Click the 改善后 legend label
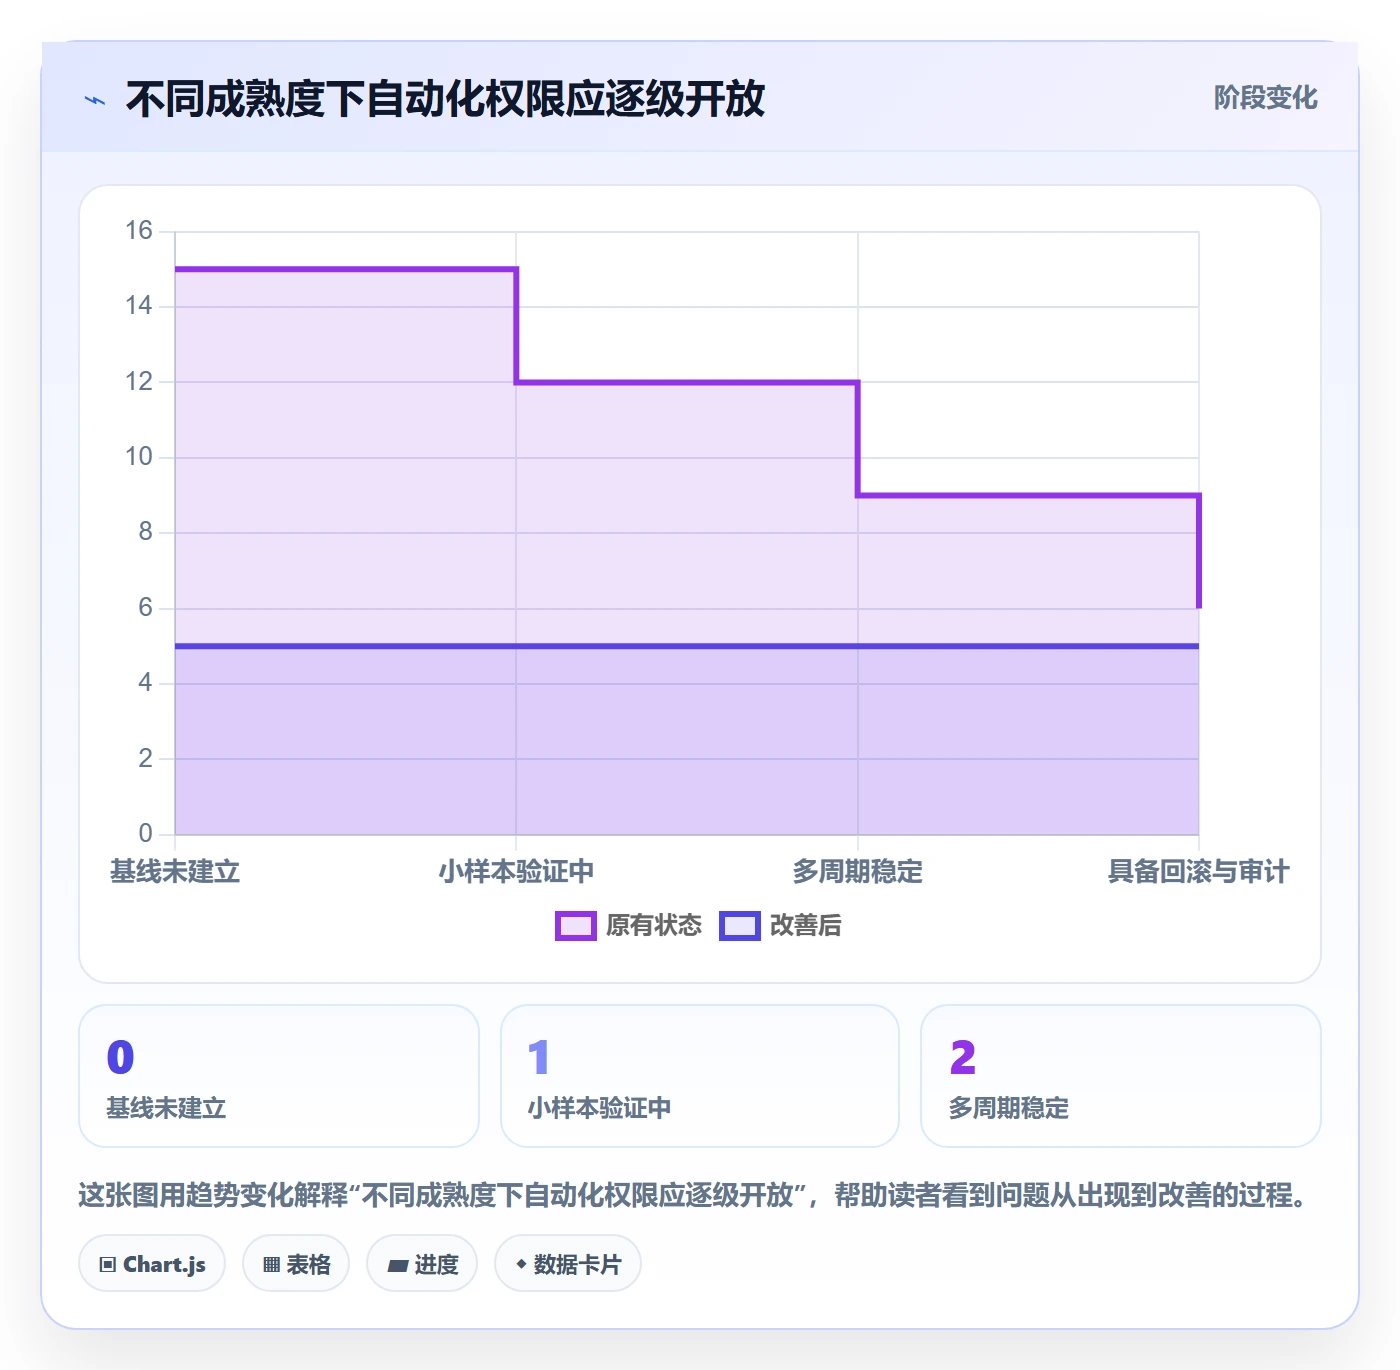1400x1370 pixels. pos(806,926)
